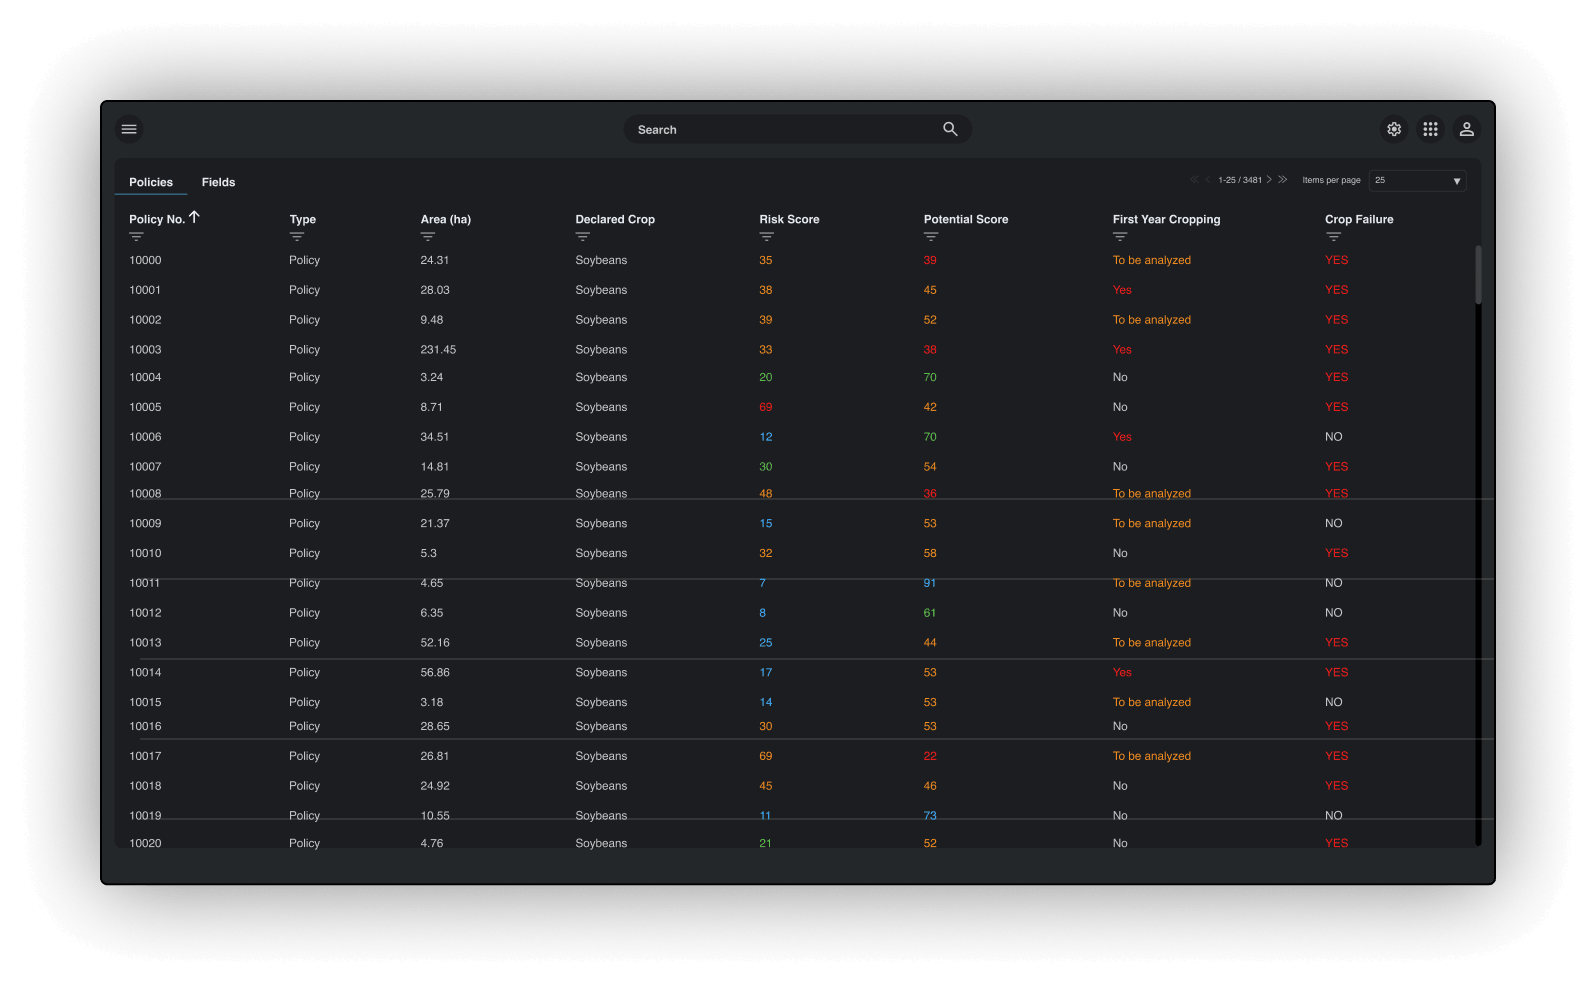This screenshot has width=1596, height=986.
Task: Click area value 3.18
Action: [432, 703]
